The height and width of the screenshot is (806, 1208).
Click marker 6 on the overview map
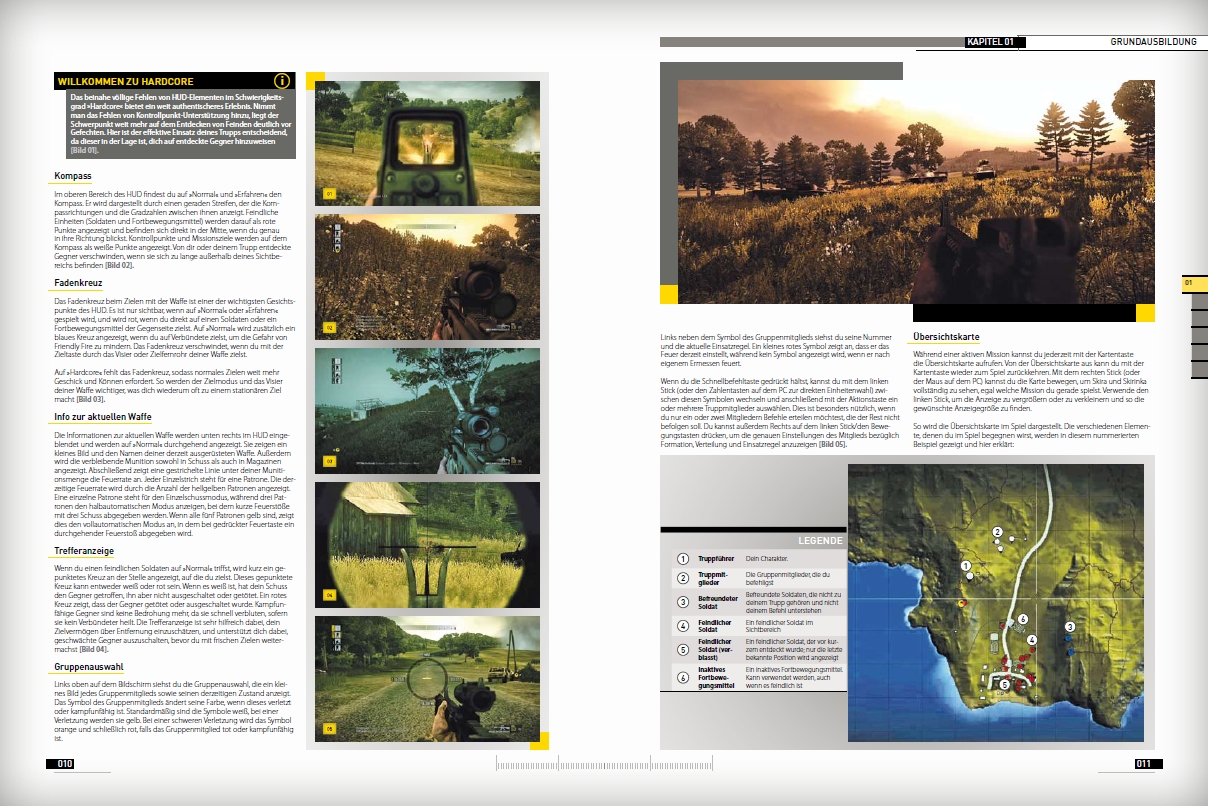tap(1023, 620)
